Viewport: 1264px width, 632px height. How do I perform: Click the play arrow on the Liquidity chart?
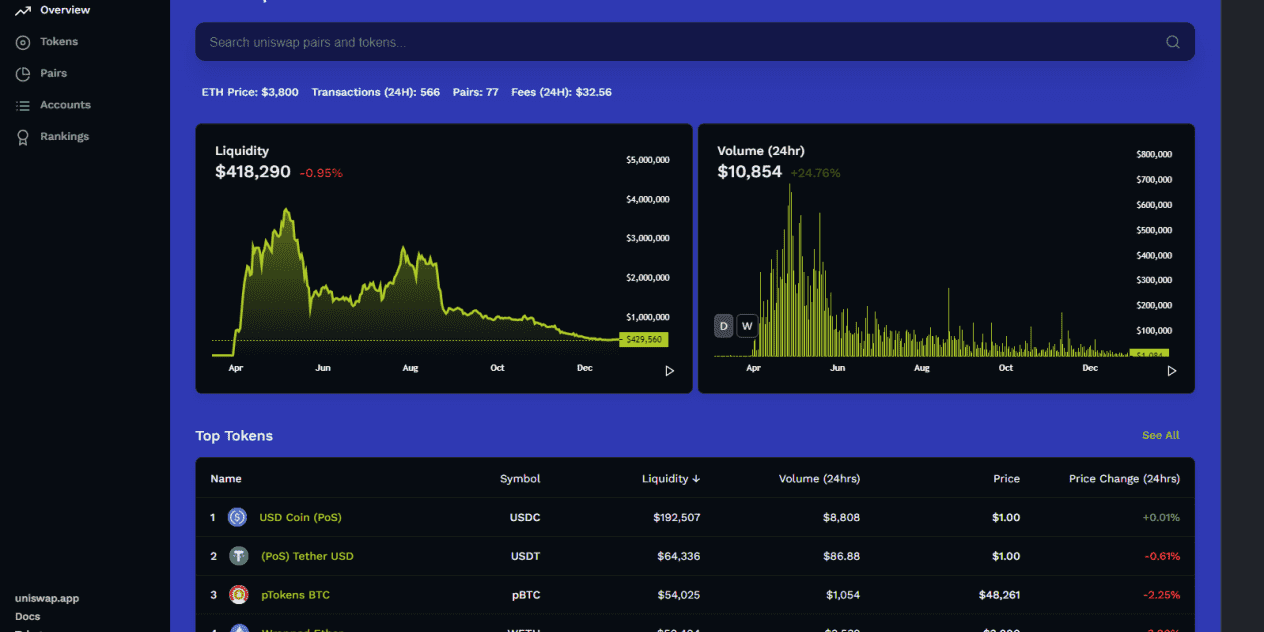click(670, 371)
